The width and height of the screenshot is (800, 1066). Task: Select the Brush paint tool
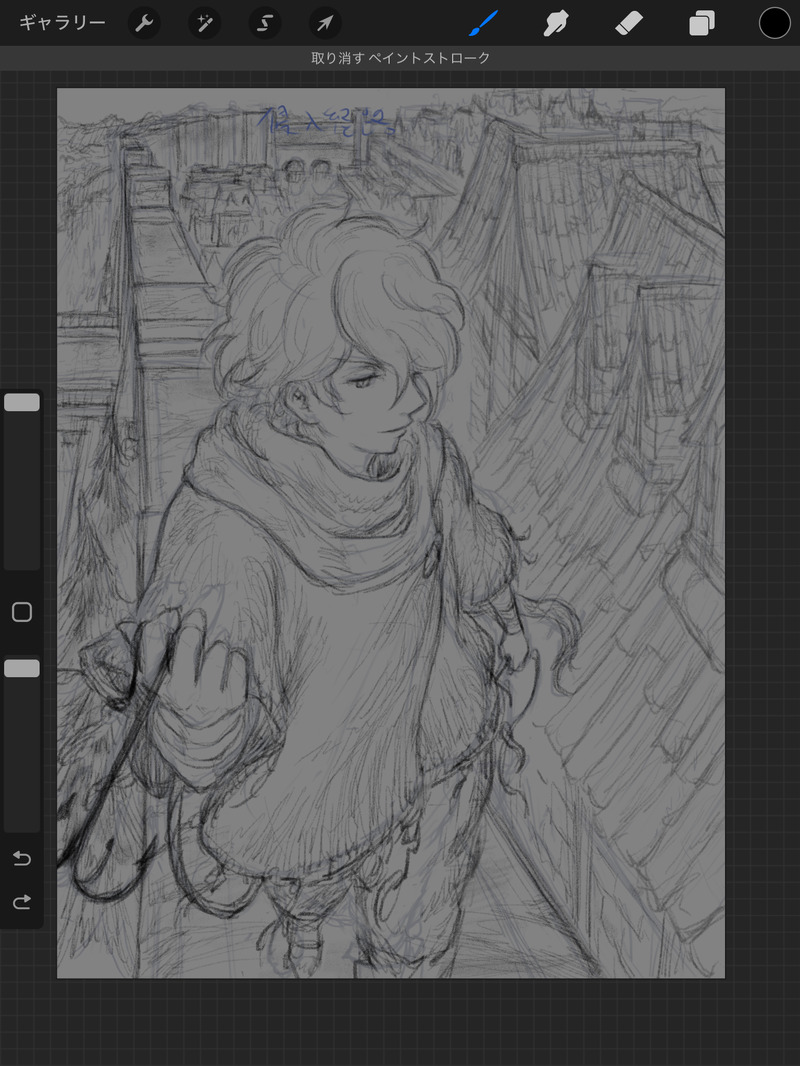(483, 24)
